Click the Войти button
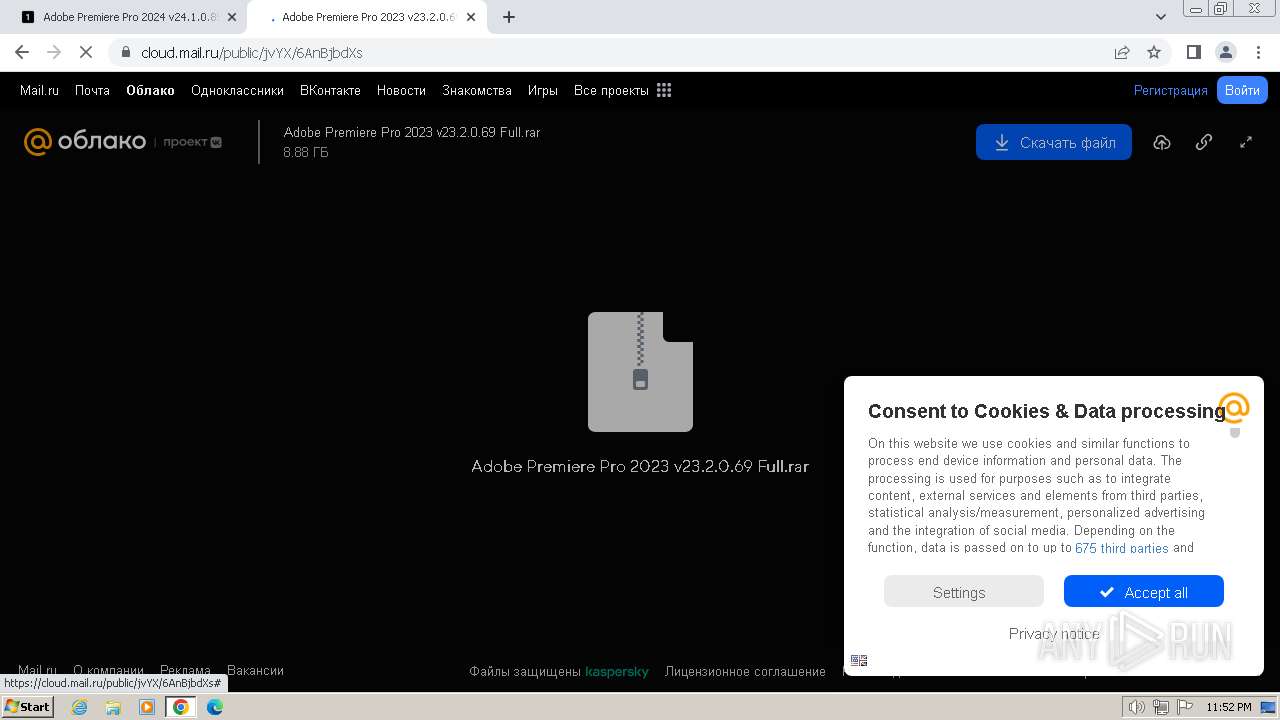Image resolution: width=1280 pixels, height=720 pixels. tap(1242, 90)
